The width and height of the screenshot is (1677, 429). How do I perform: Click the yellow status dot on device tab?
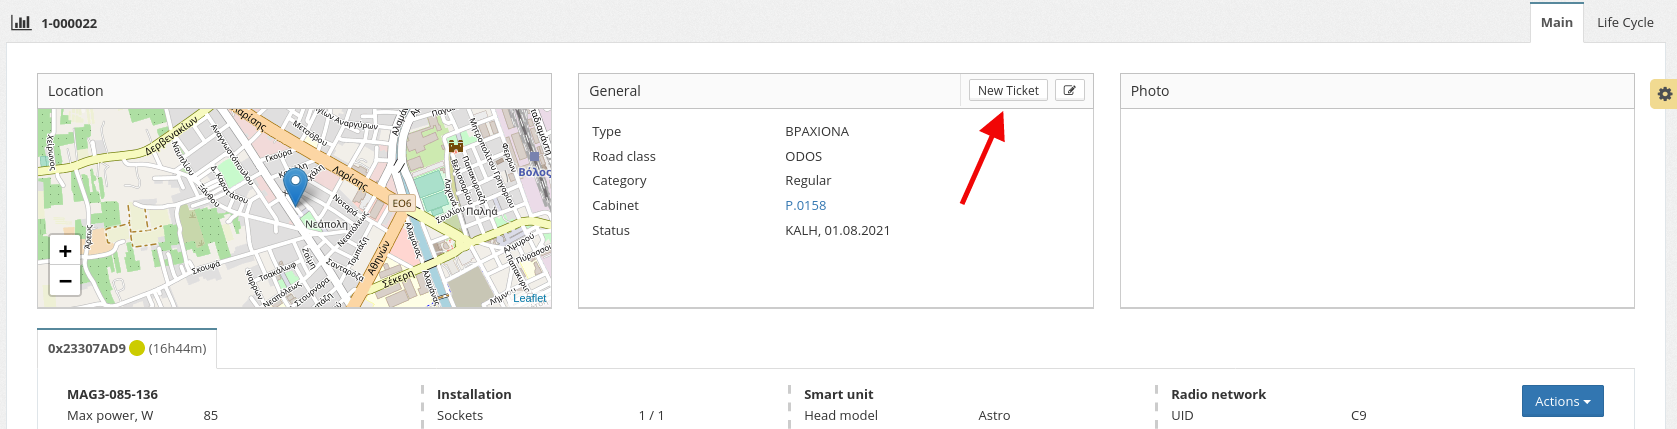137,348
